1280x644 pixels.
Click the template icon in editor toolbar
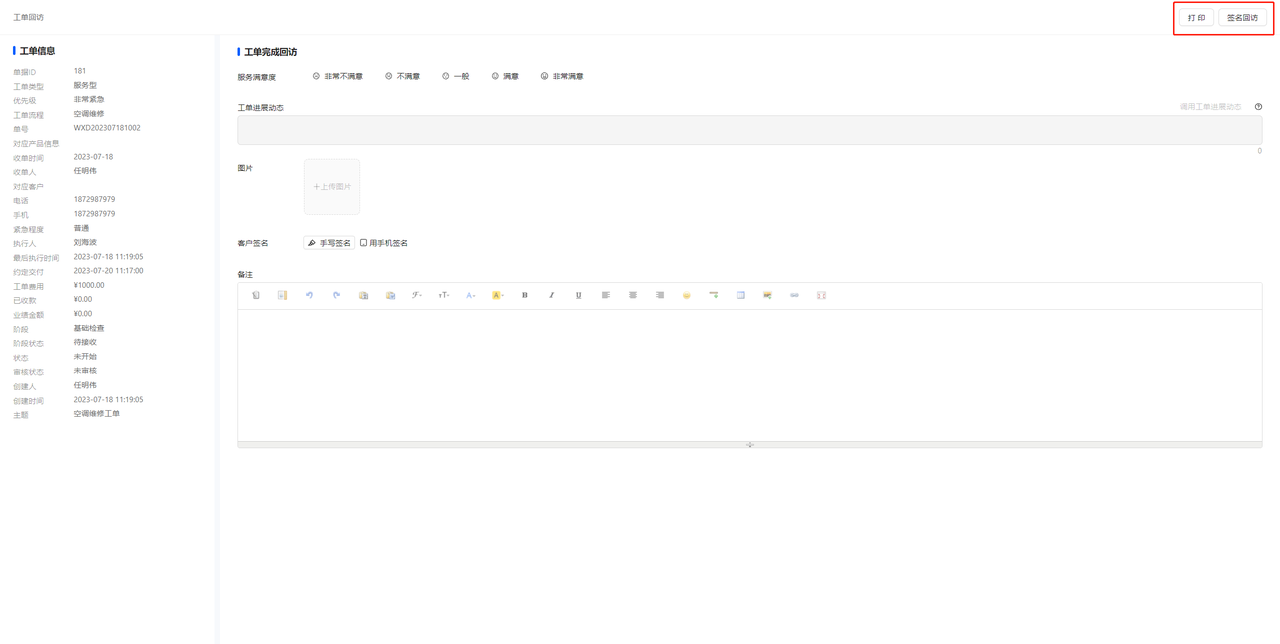pos(283,295)
